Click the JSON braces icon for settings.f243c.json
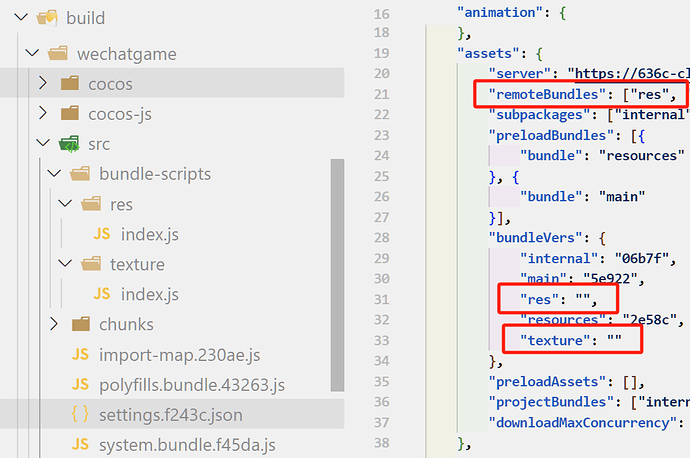The image size is (690, 458). 80,415
